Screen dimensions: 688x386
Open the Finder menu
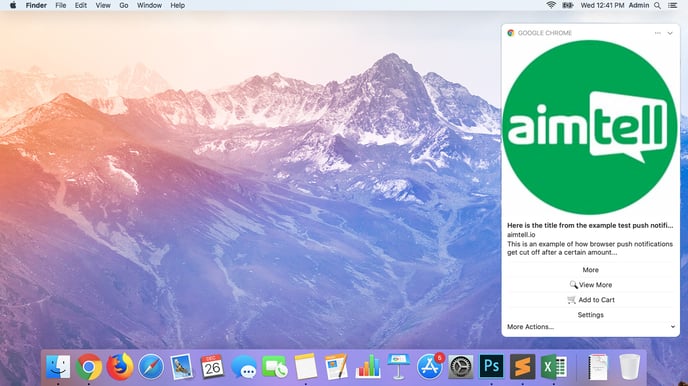point(36,5)
